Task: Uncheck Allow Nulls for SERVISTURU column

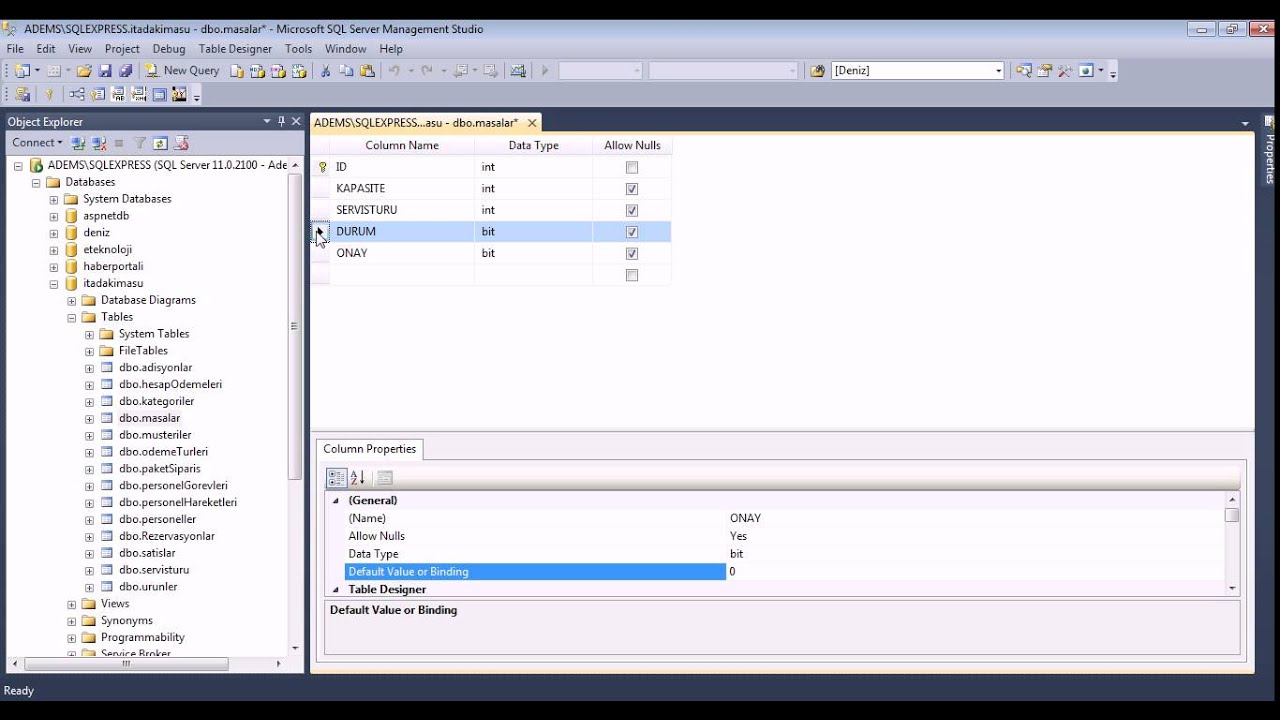Action: 632,210
